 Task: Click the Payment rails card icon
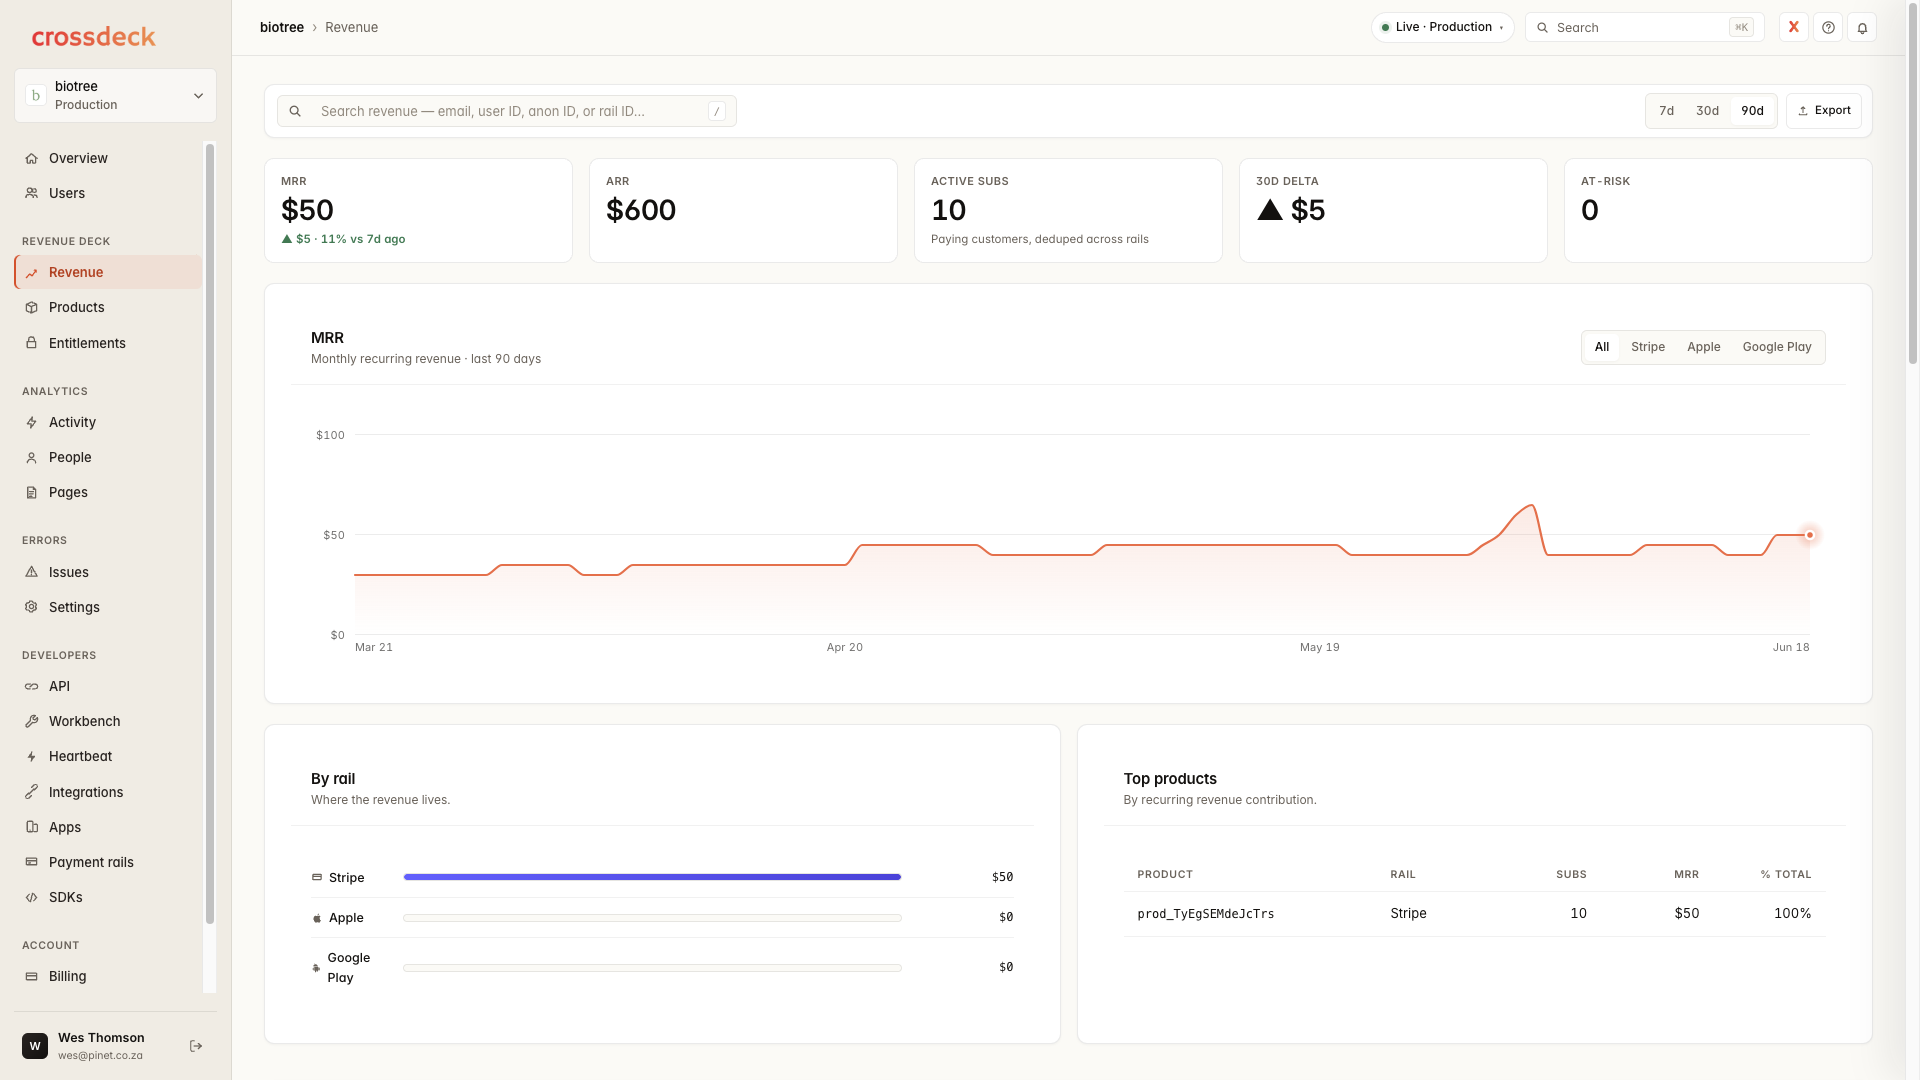[x=31, y=862]
